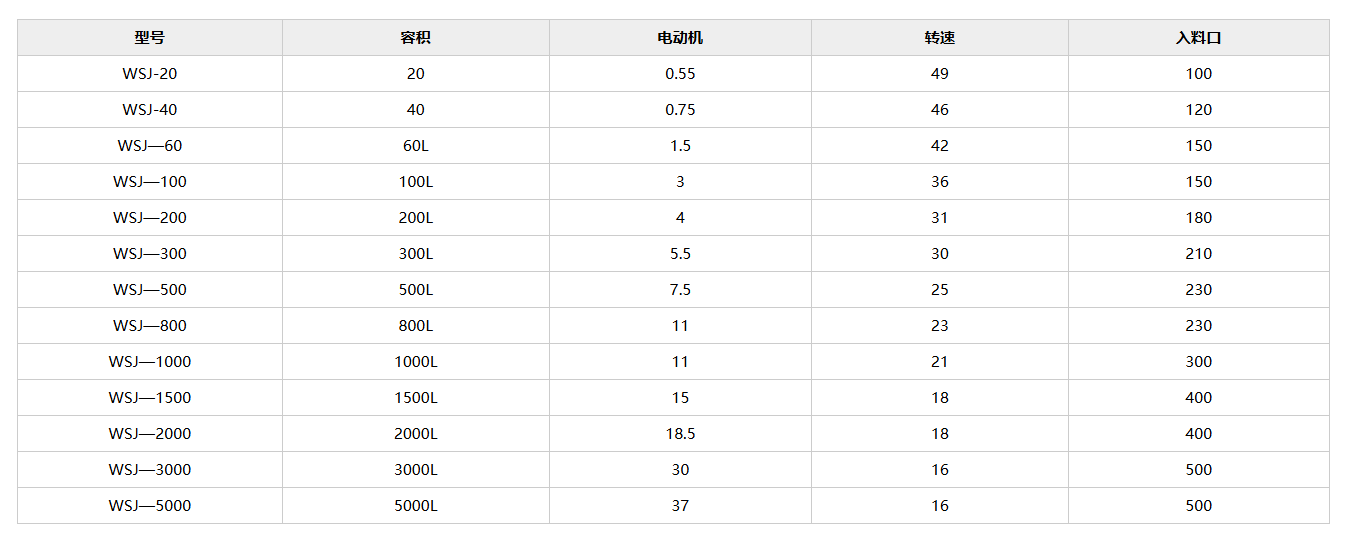Screen dimensions: 1352x539
Task: Select the 入料口 header cell
Action: point(1198,38)
